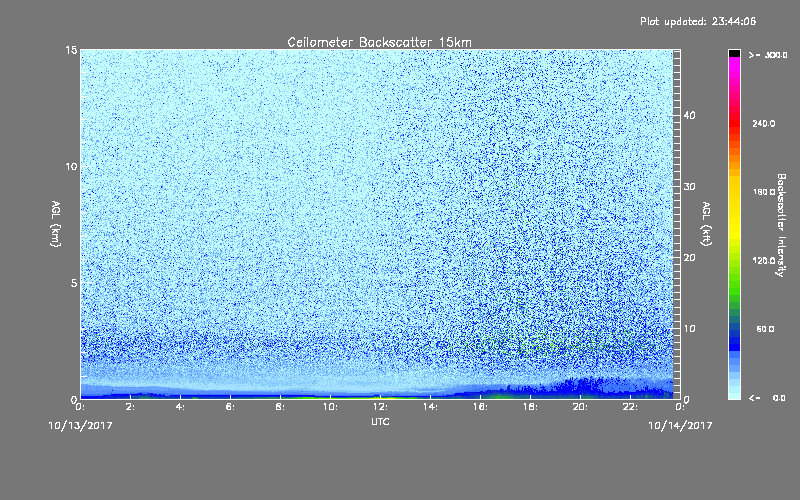Click the 6: hour tick label
The image size is (800, 500).
231,407
